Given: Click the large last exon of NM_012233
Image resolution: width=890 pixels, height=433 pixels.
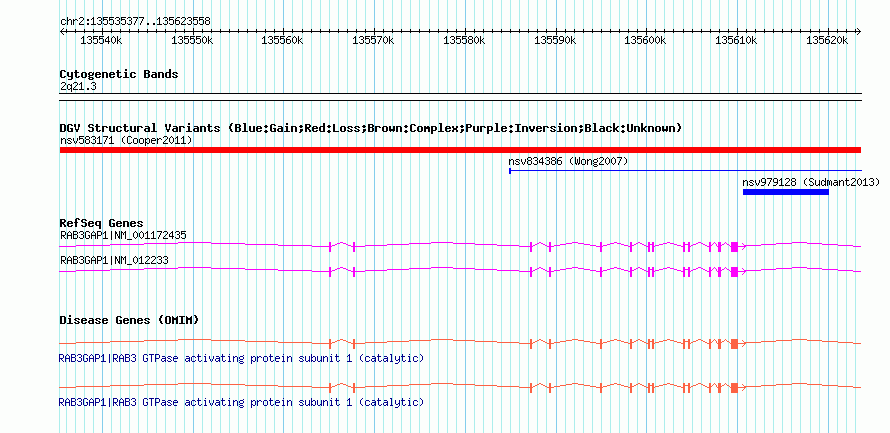Looking at the screenshot, I should (x=734, y=272).
